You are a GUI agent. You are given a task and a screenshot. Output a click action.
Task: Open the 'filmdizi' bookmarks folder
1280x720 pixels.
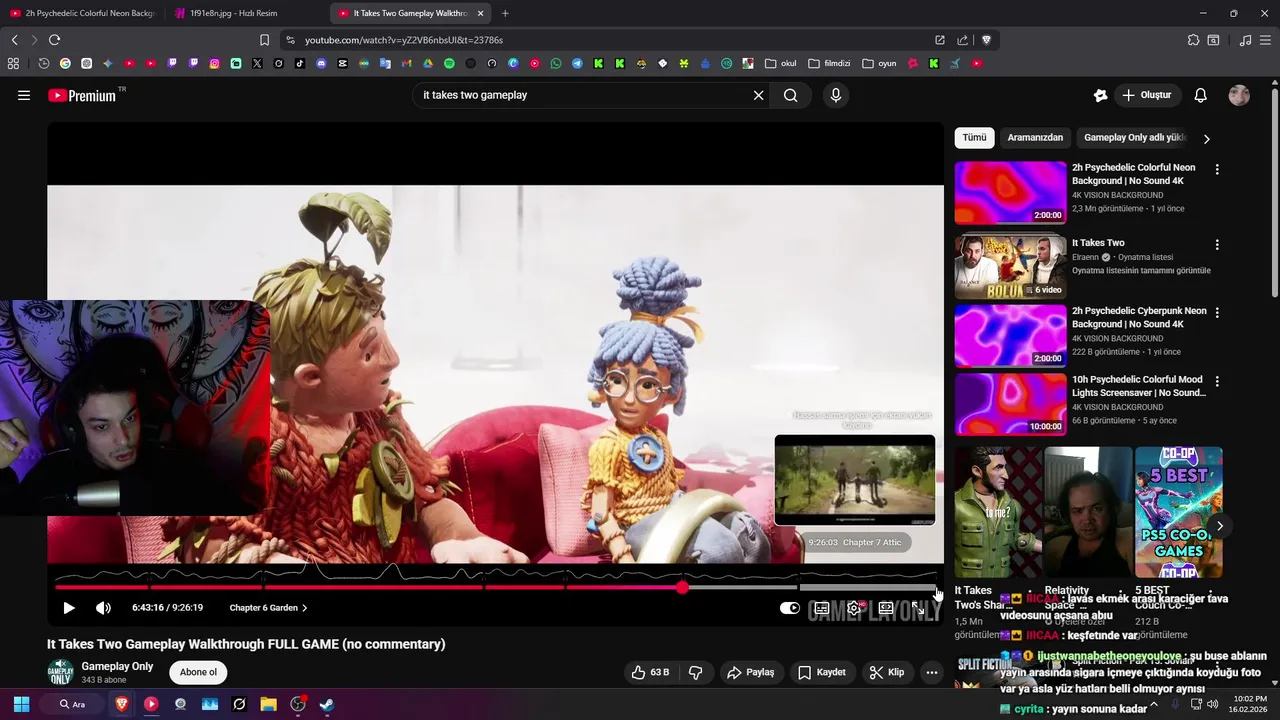point(830,63)
